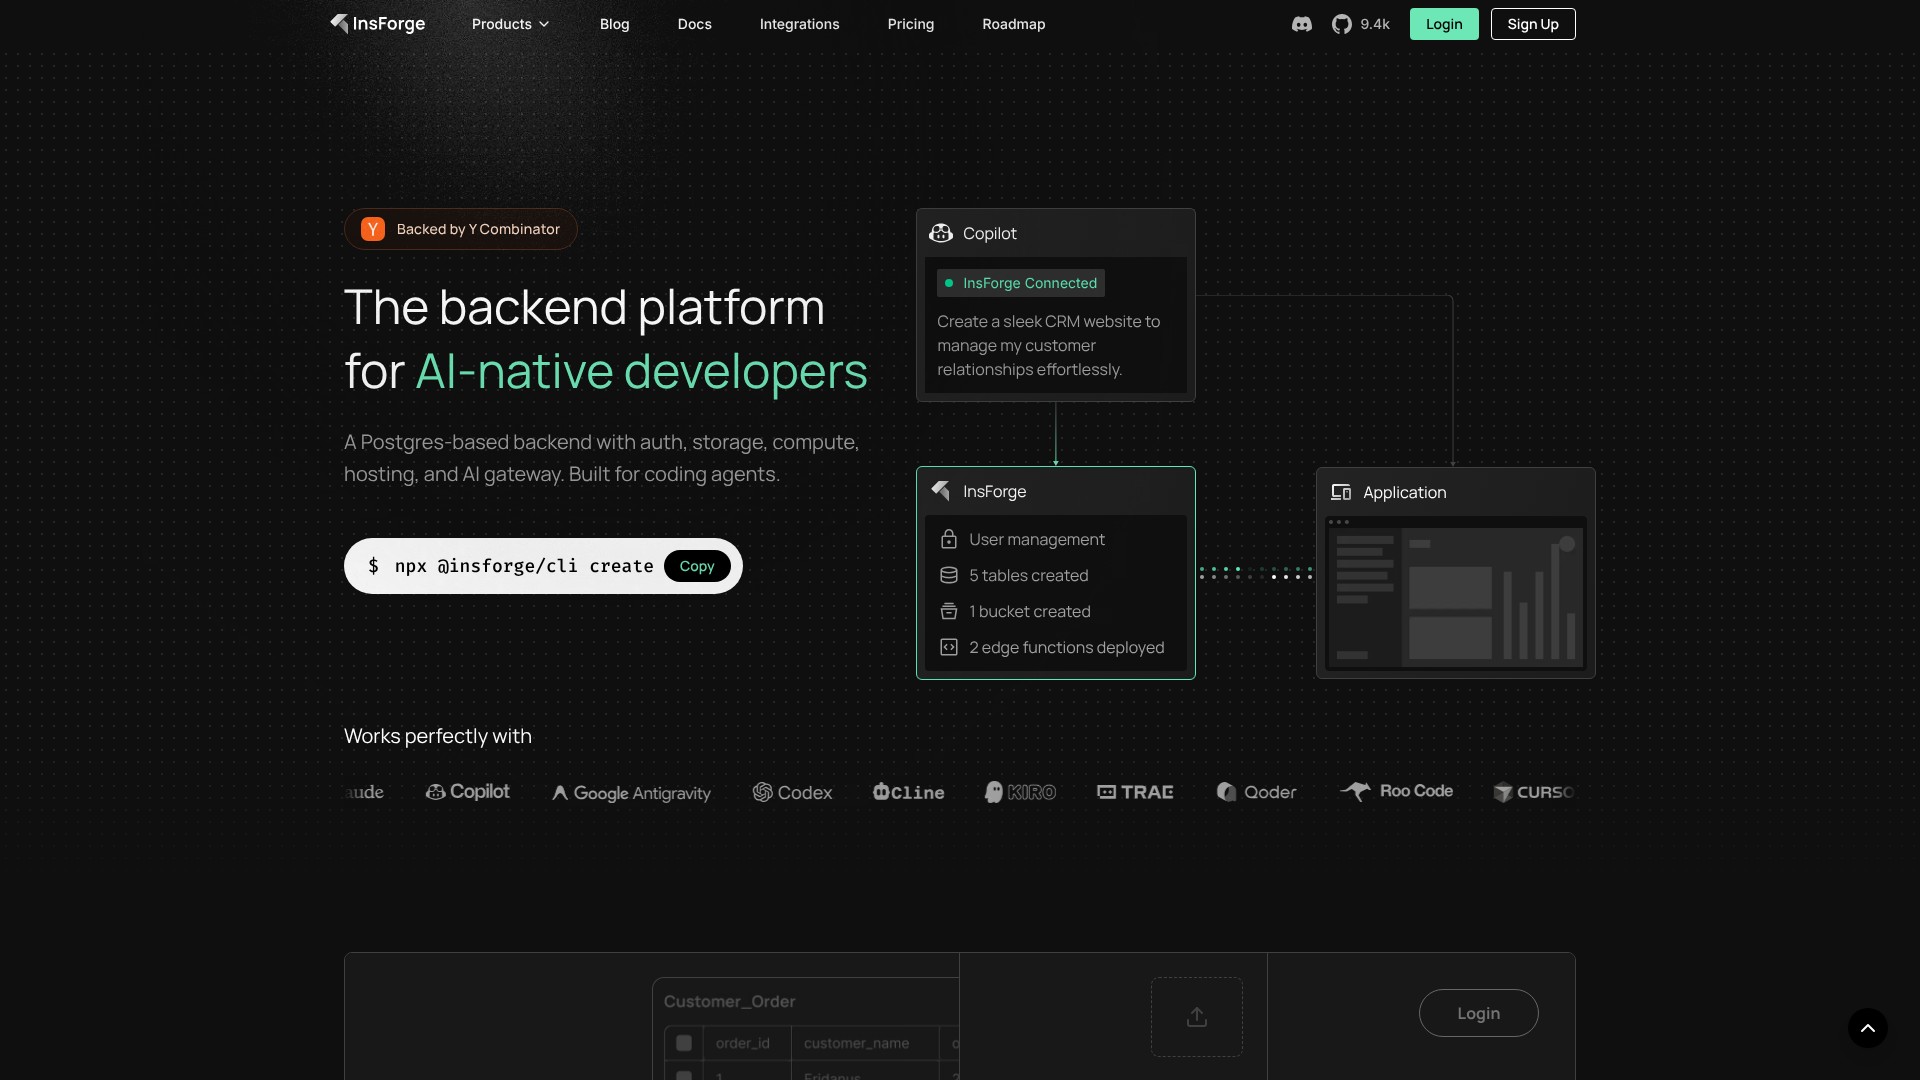The height and width of the screenshot is (1080, 1920).
Task: Open the Discord icon link
Action: 1301,24
